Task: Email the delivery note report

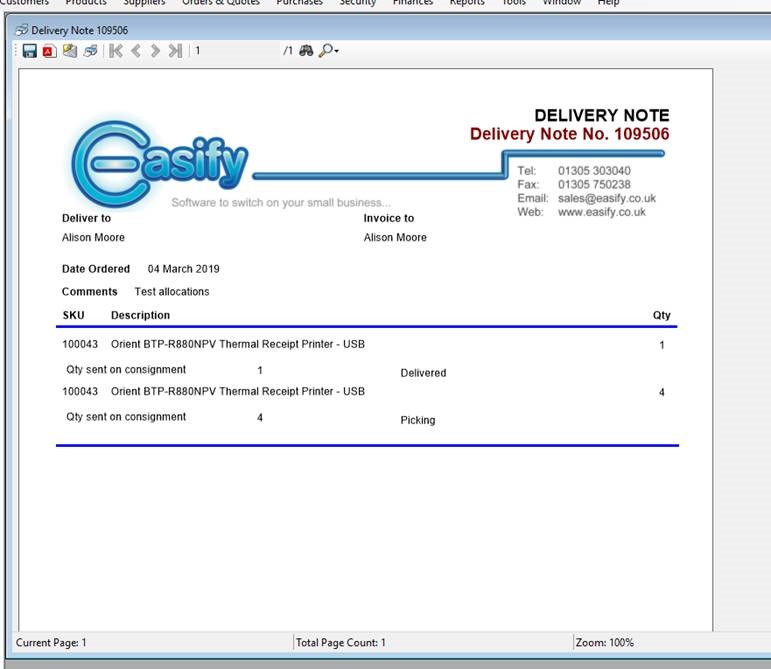Action: pyautogui.click(x=69, y=51)
